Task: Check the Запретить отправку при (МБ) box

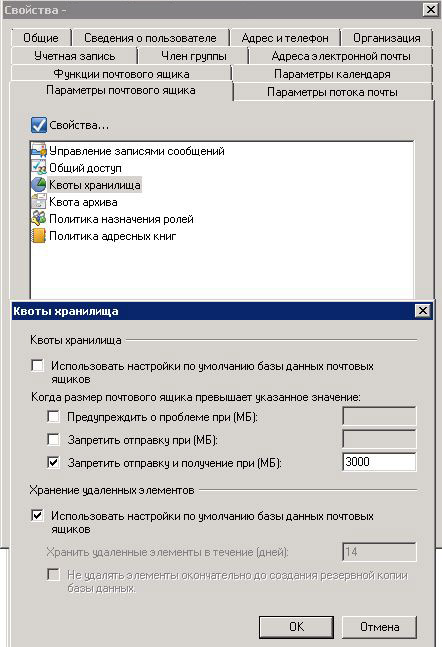Action: [x=54, y=439]
